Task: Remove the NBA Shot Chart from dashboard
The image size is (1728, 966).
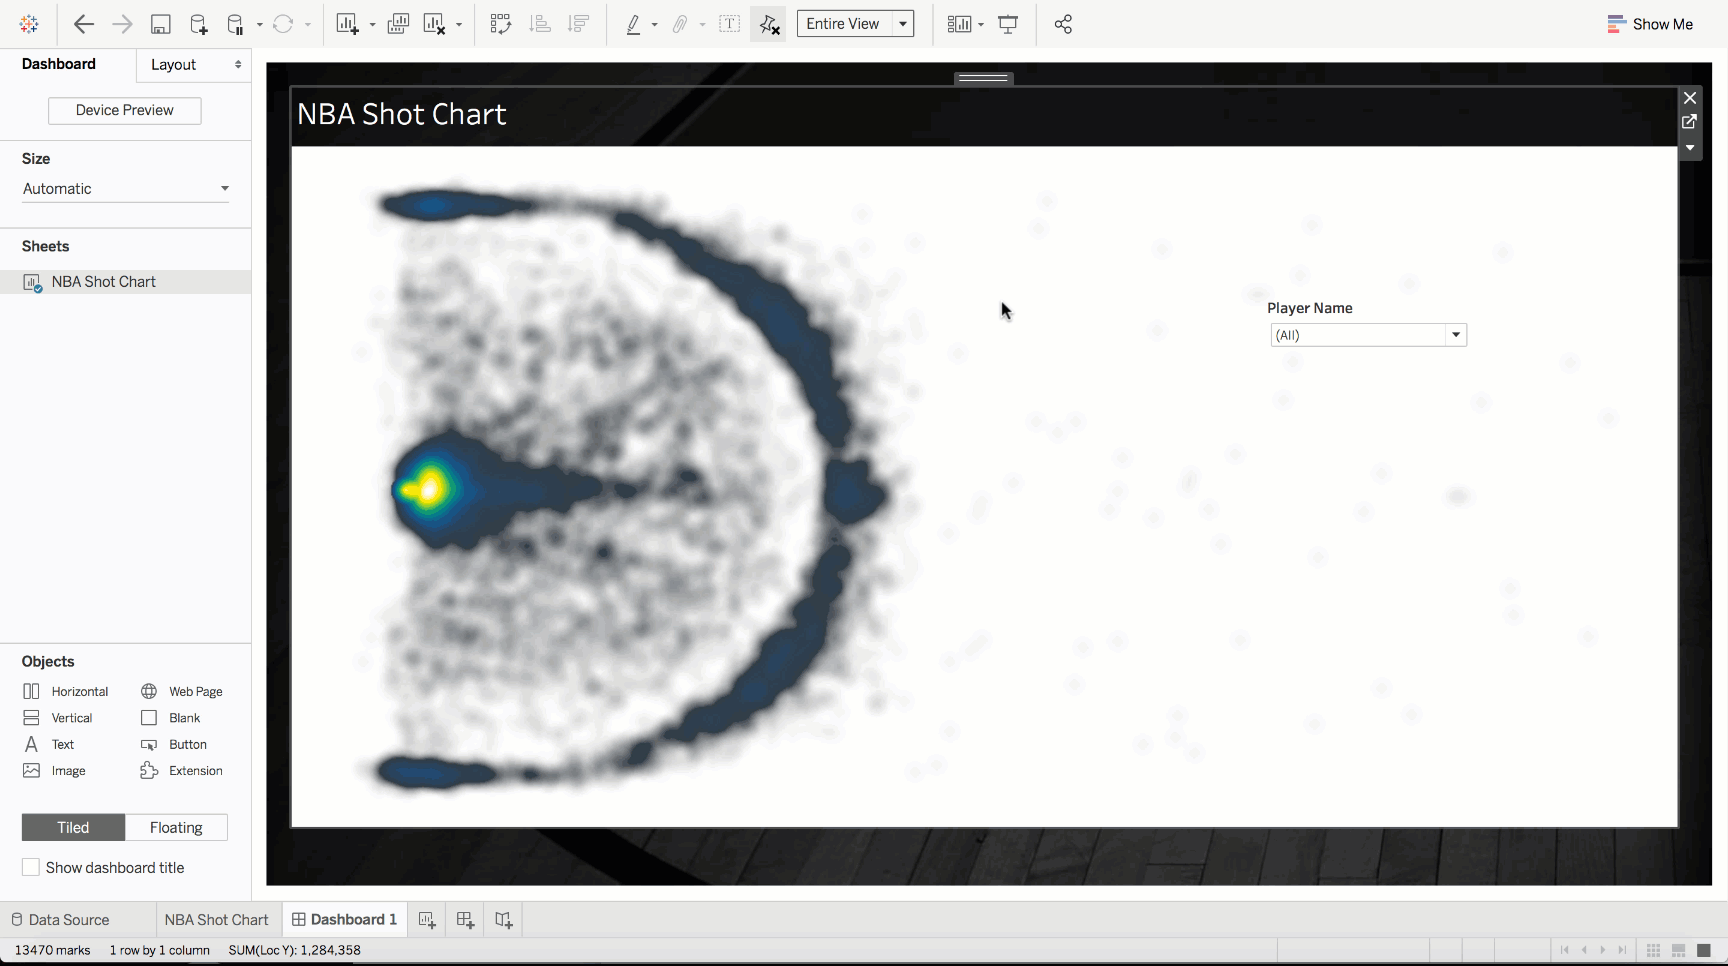Action: 1690,98
